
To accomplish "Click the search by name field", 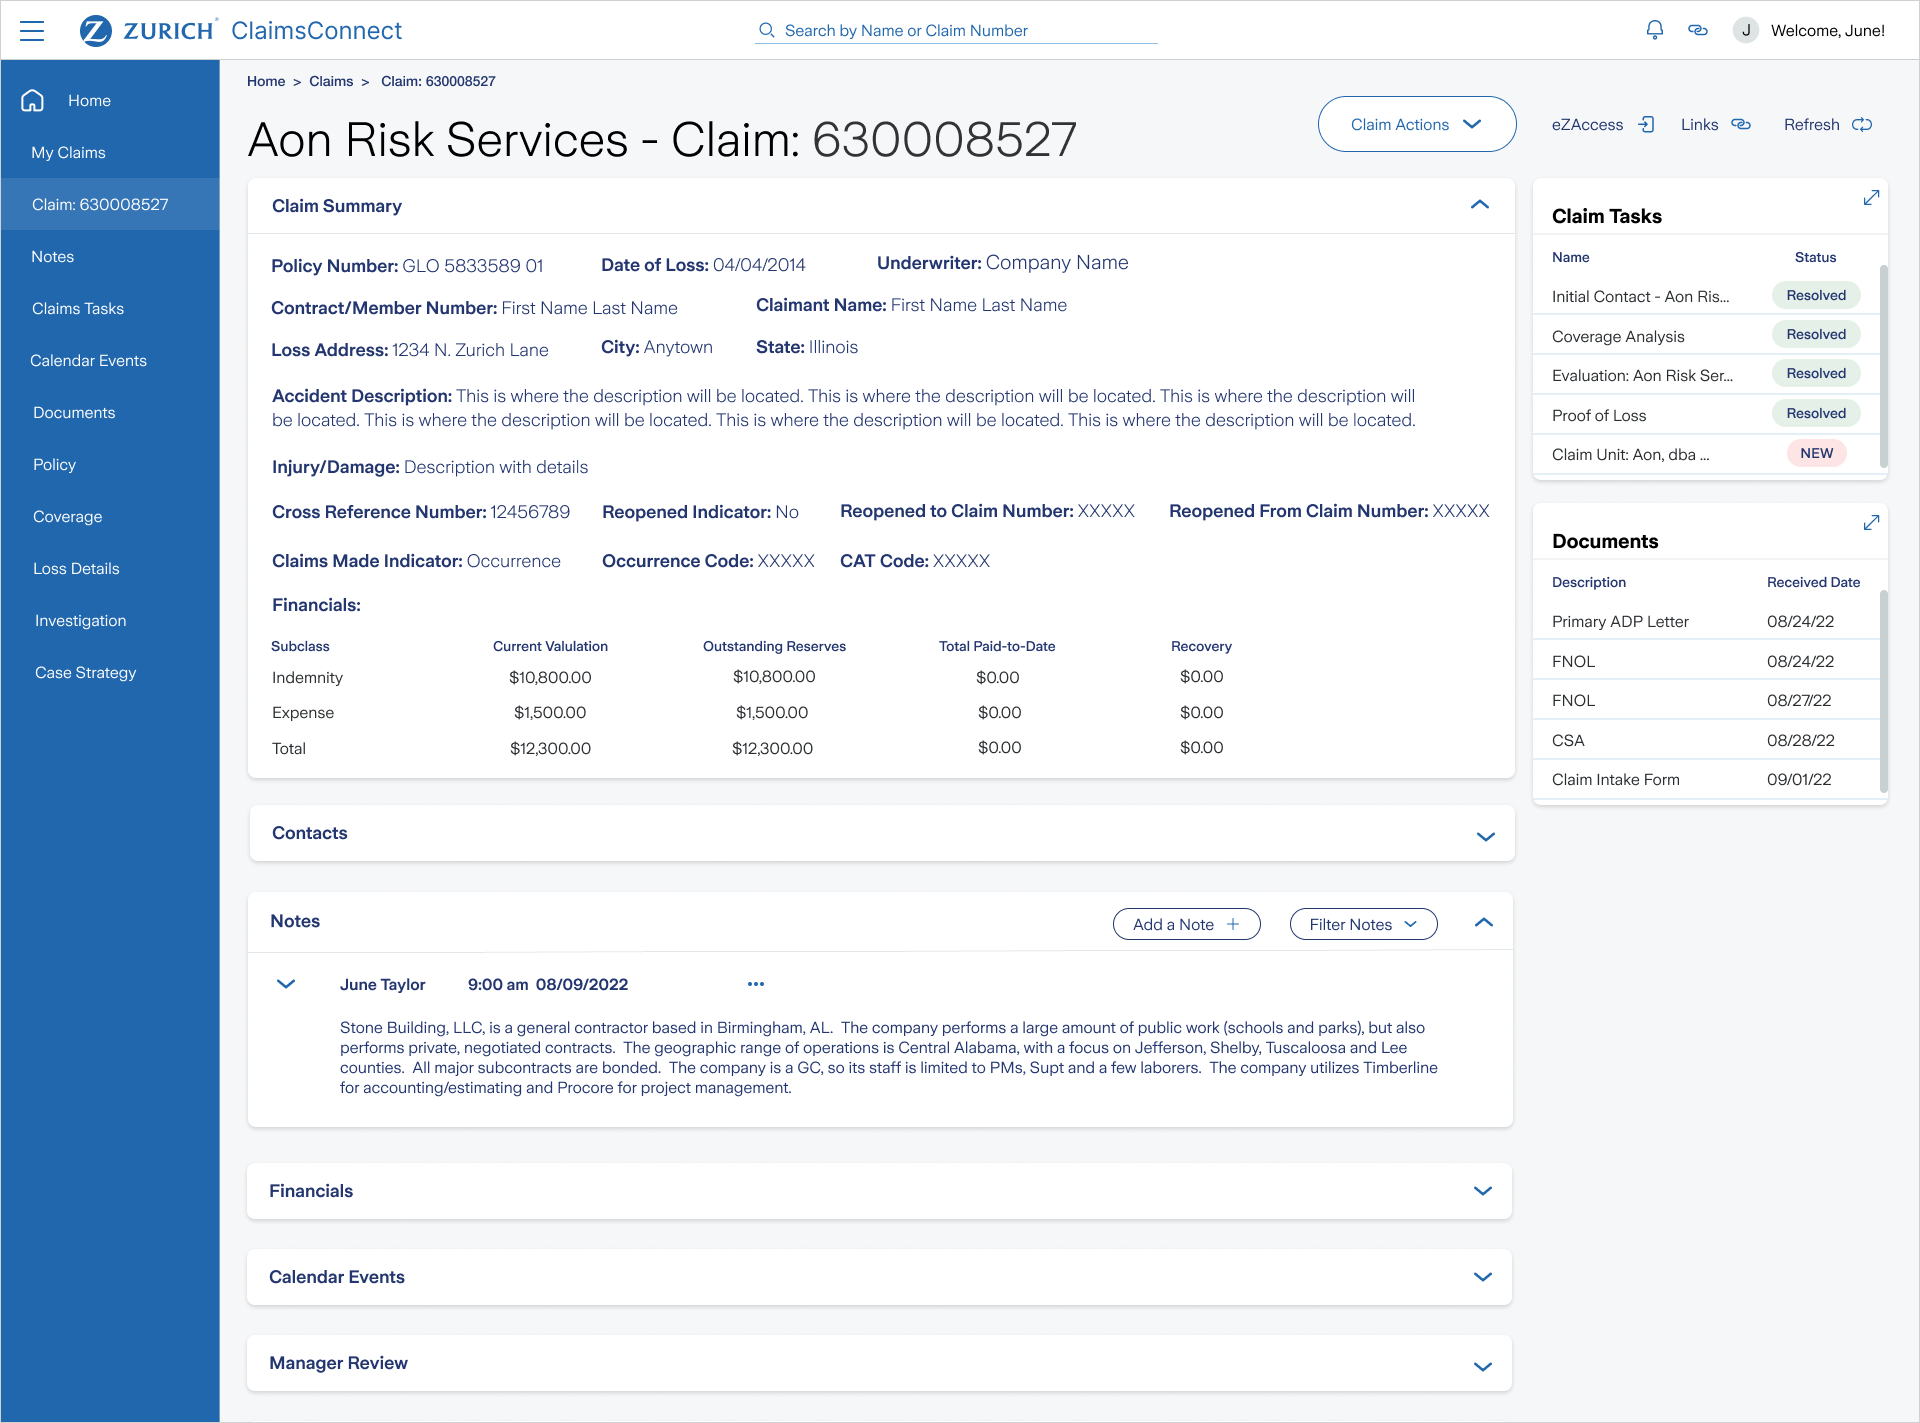I will click(x=956, y=30).
